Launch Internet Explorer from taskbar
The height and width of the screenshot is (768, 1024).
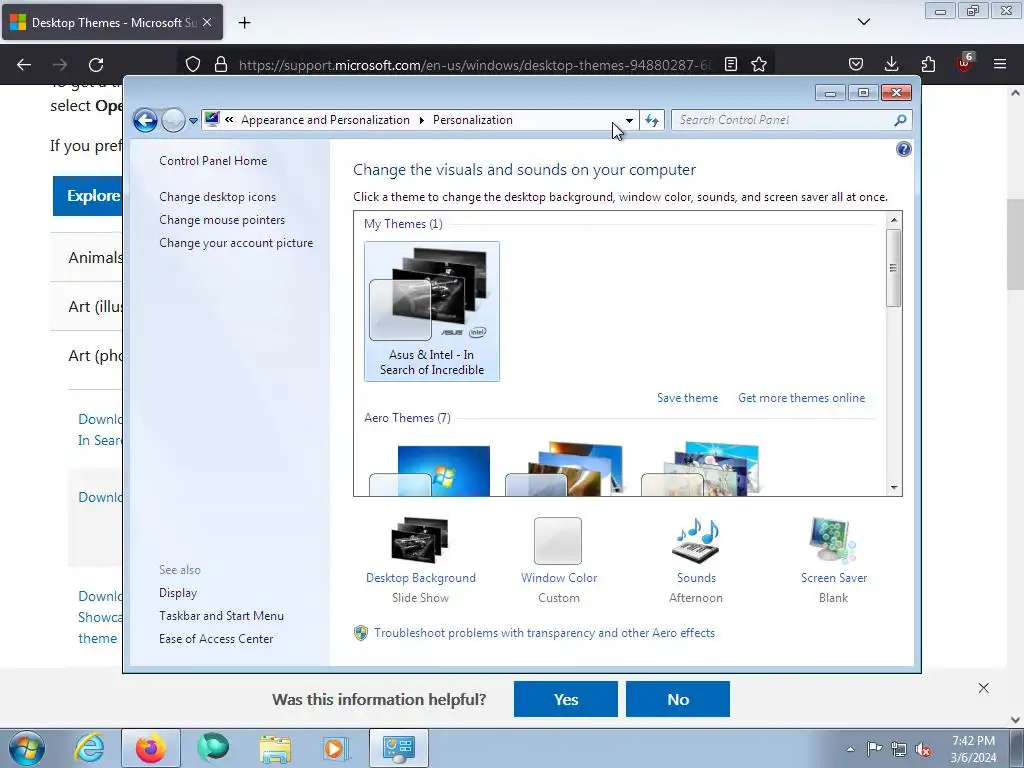click(89, 748)
